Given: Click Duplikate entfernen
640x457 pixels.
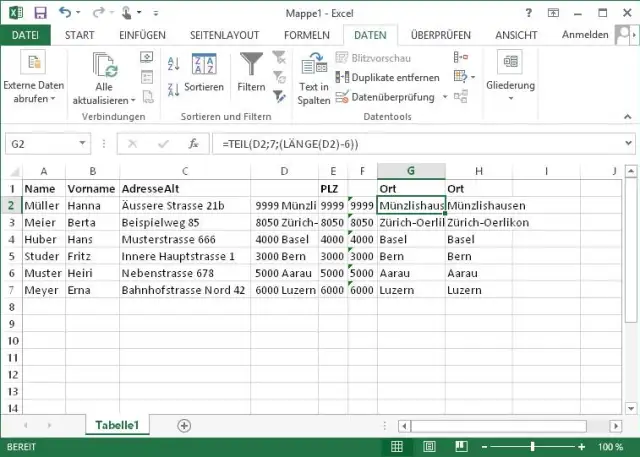Looking at the screenshot, I should click(x=388, y=77).
